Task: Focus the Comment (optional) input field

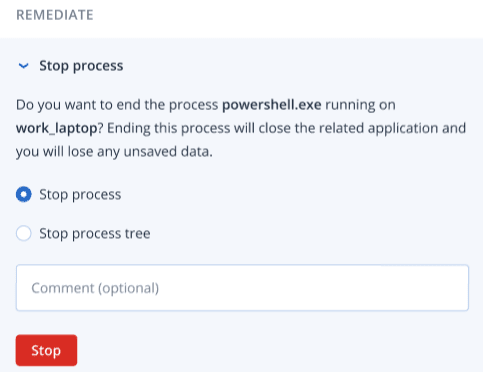Action: [x=242, y=288]
